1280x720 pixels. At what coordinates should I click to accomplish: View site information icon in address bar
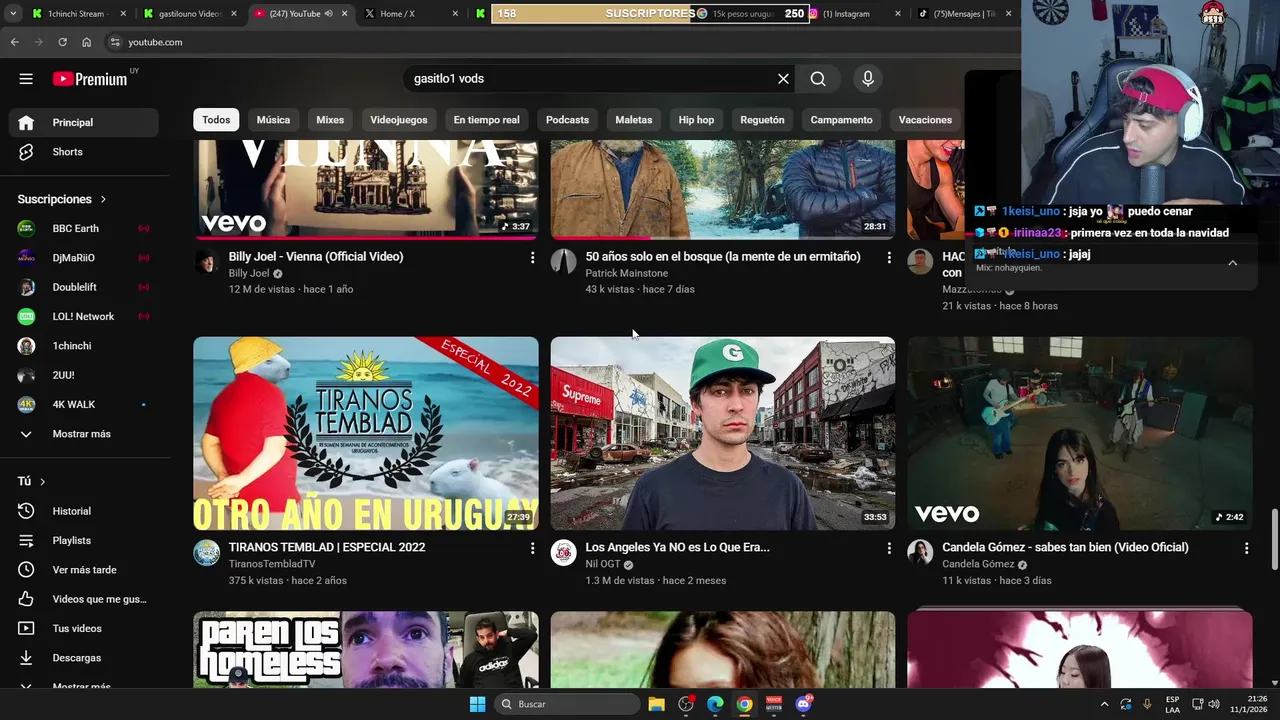tap(115, 42)
